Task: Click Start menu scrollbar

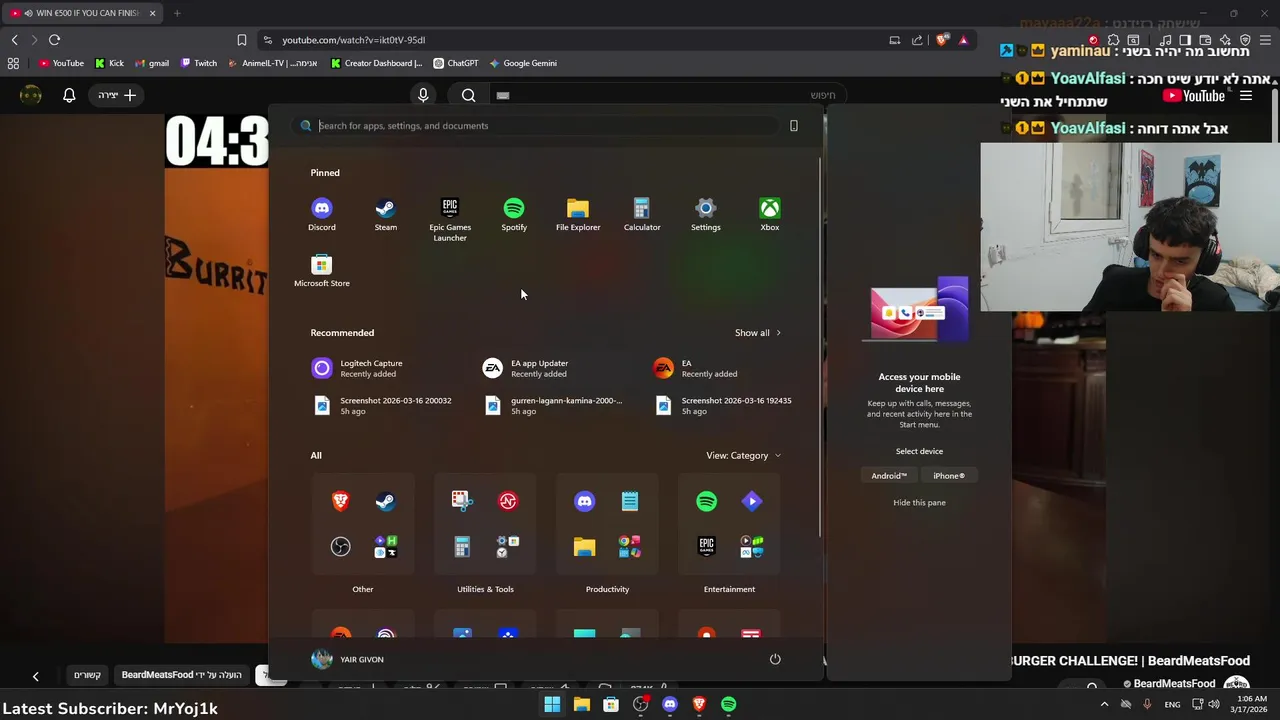Action: tap(821, 345)
